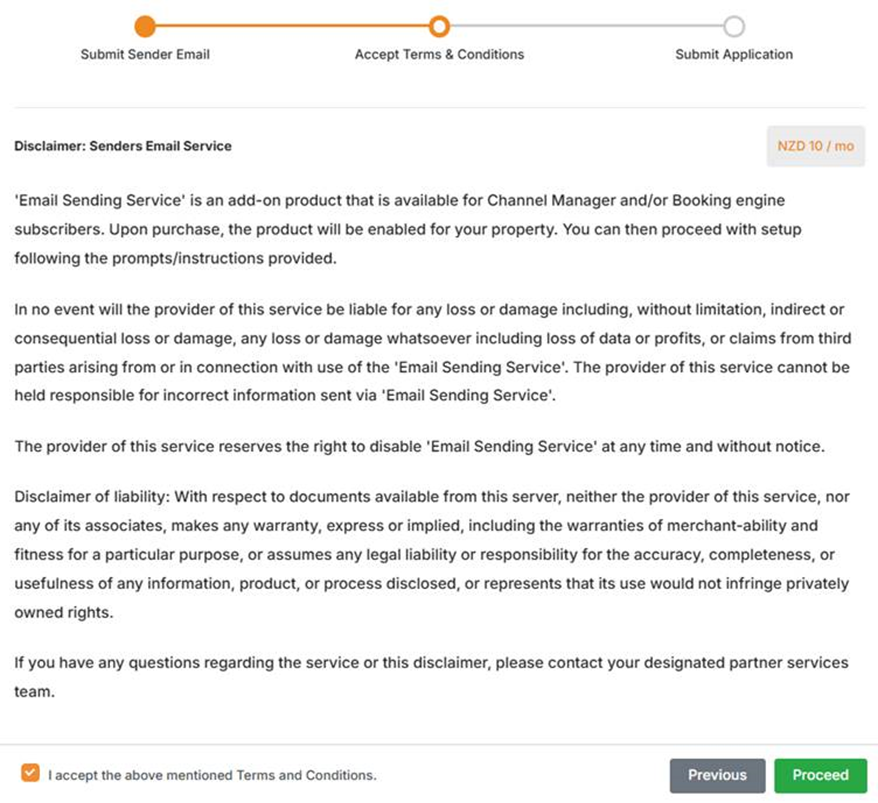The height and width of the screenshot is (803, 878).
Task: Click the grey progress line before Submit Application
Action: (x=586, y=26)
